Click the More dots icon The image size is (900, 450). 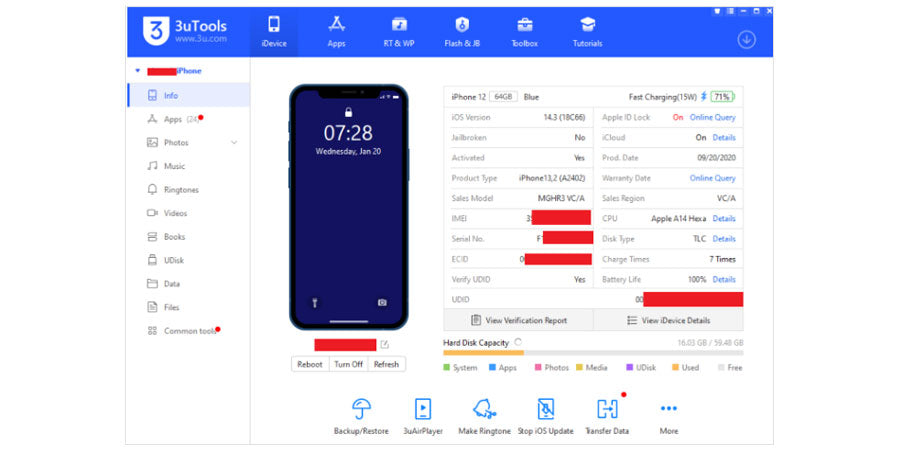point(669,409)
